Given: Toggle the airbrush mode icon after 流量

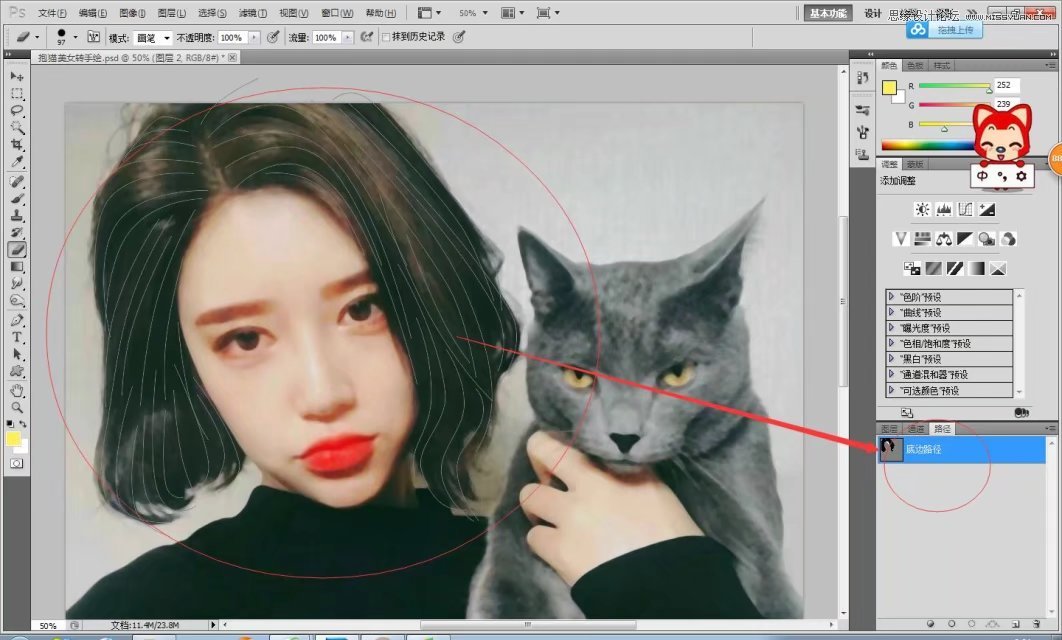Looking at the screenshot, I should [366, 37].
